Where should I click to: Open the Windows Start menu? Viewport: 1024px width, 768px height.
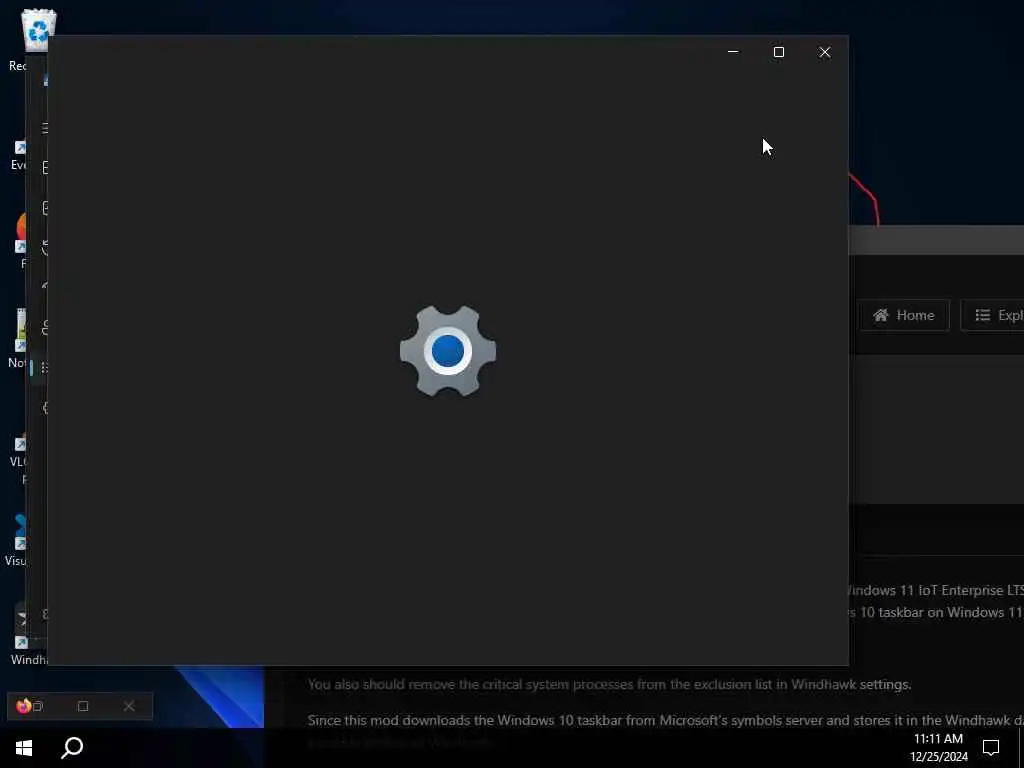pyautogui.click(x=24, y=748)
